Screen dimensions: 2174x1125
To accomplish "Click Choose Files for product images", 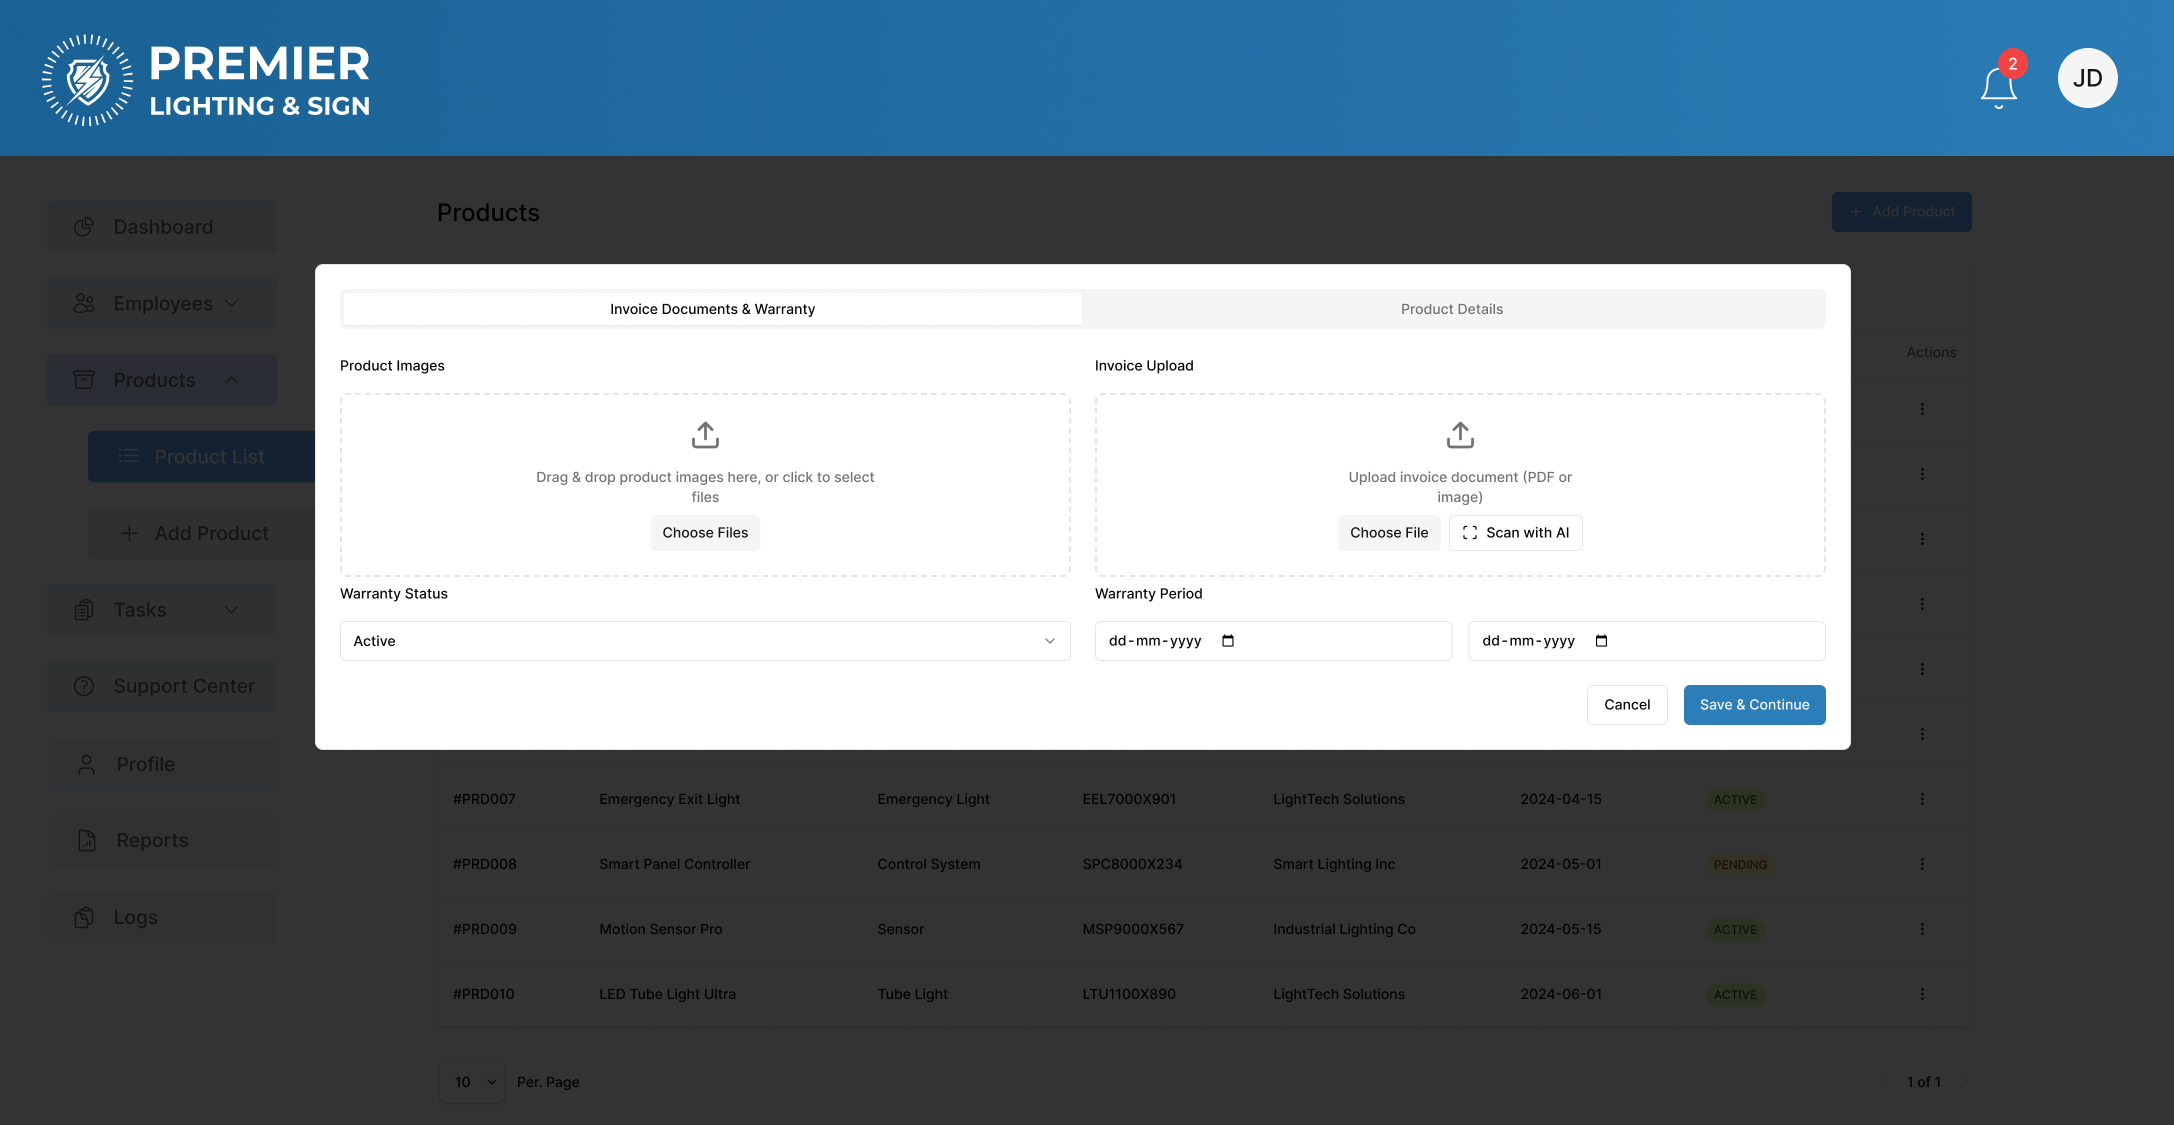I will pos(705,533).
